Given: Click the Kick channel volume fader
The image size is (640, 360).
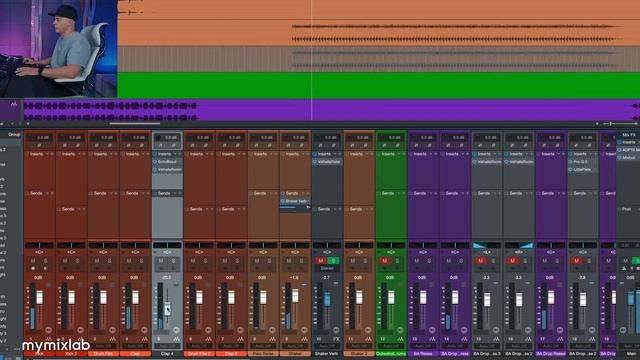Looking at the screenshot, I should tap(40, 297).
